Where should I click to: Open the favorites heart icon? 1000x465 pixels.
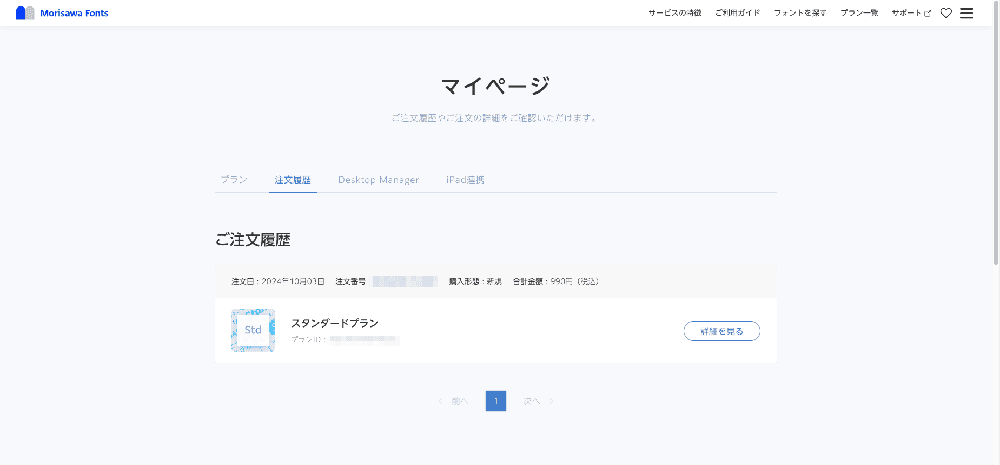point(946,13)
